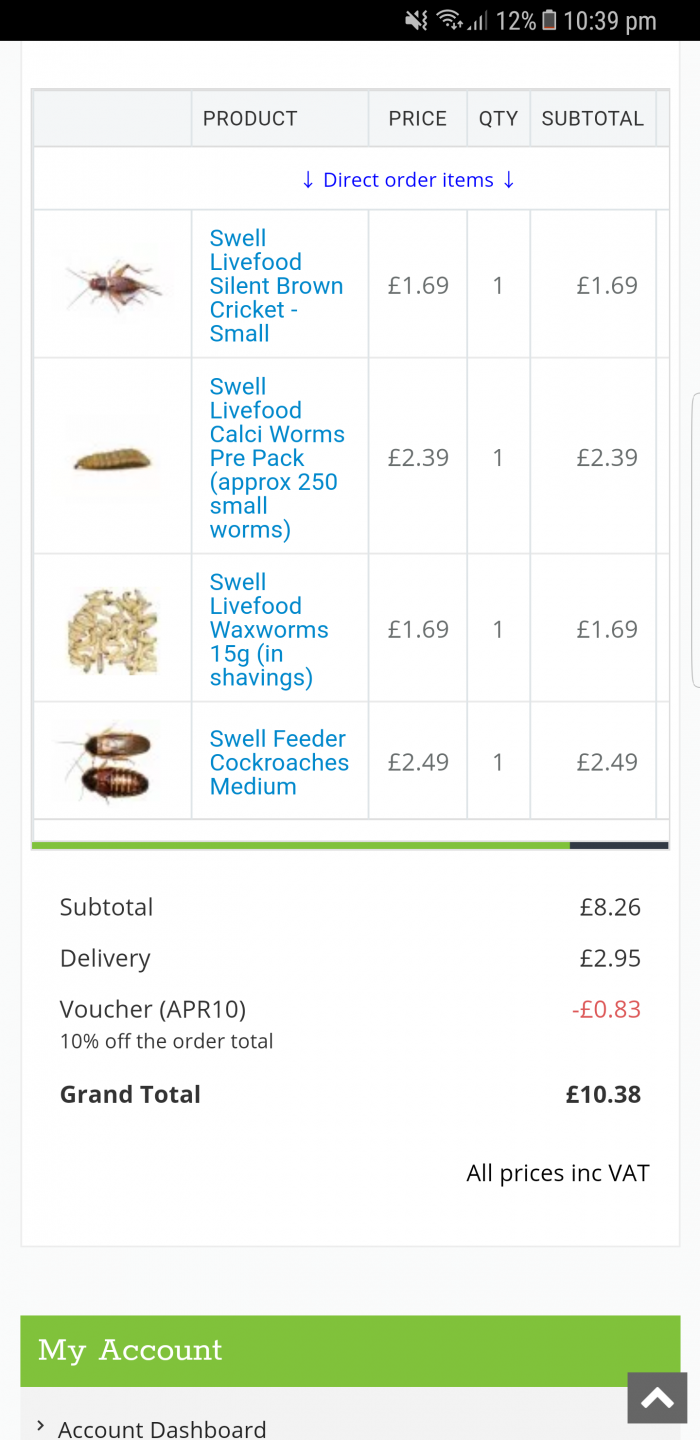Tap the calci worm product image
Viewport: 700px width, 1440px height.
click(112, 459)
